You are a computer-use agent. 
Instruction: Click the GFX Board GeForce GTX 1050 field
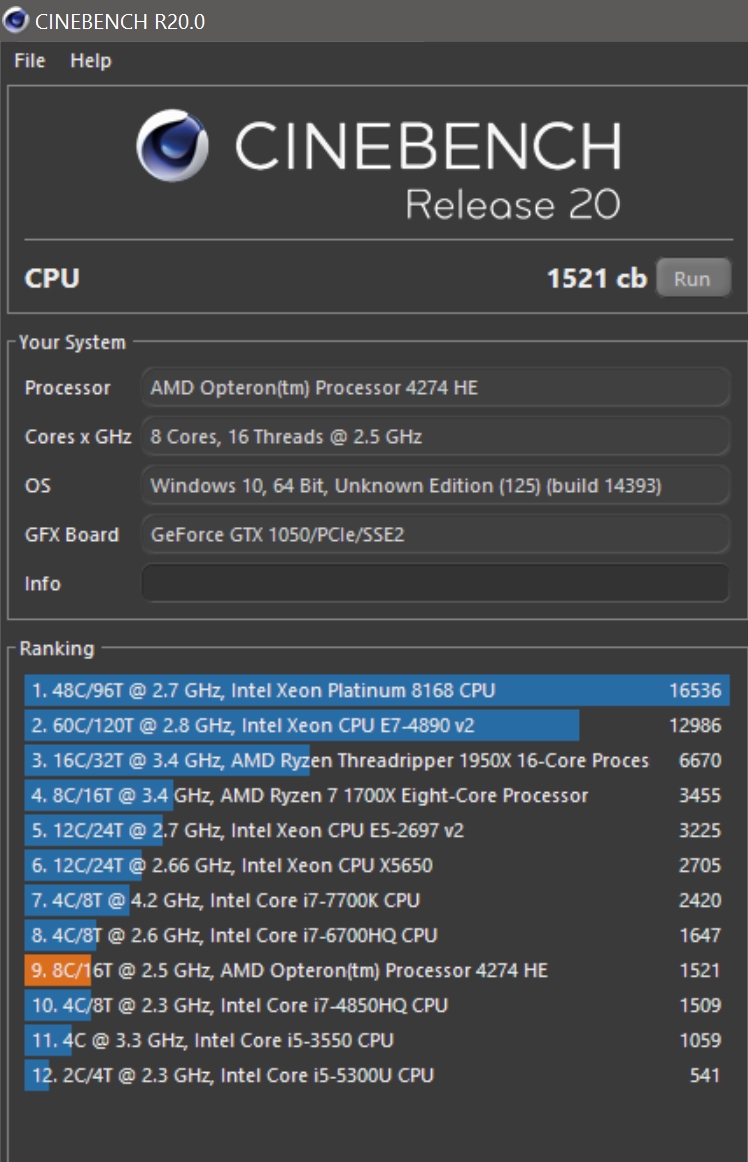tap(435, 535)
